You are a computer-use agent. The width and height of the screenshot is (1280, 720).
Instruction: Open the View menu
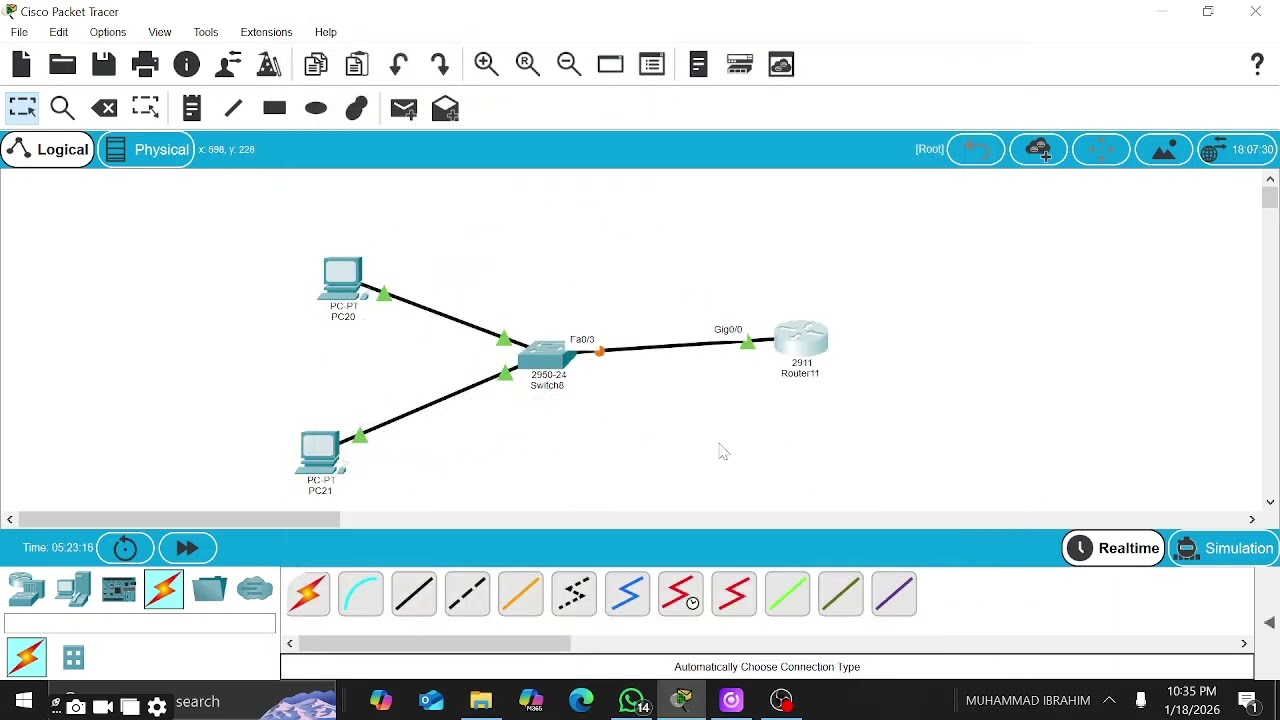pyautogui.click(x=160, y=32)
